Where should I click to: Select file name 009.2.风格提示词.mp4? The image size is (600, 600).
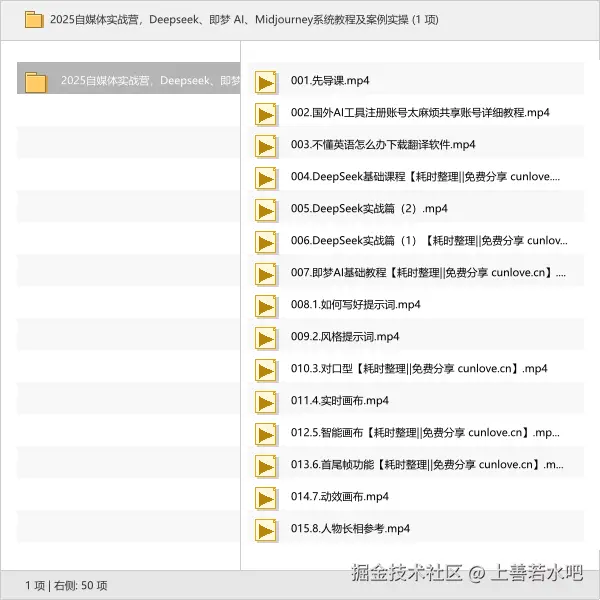[345, 336]
